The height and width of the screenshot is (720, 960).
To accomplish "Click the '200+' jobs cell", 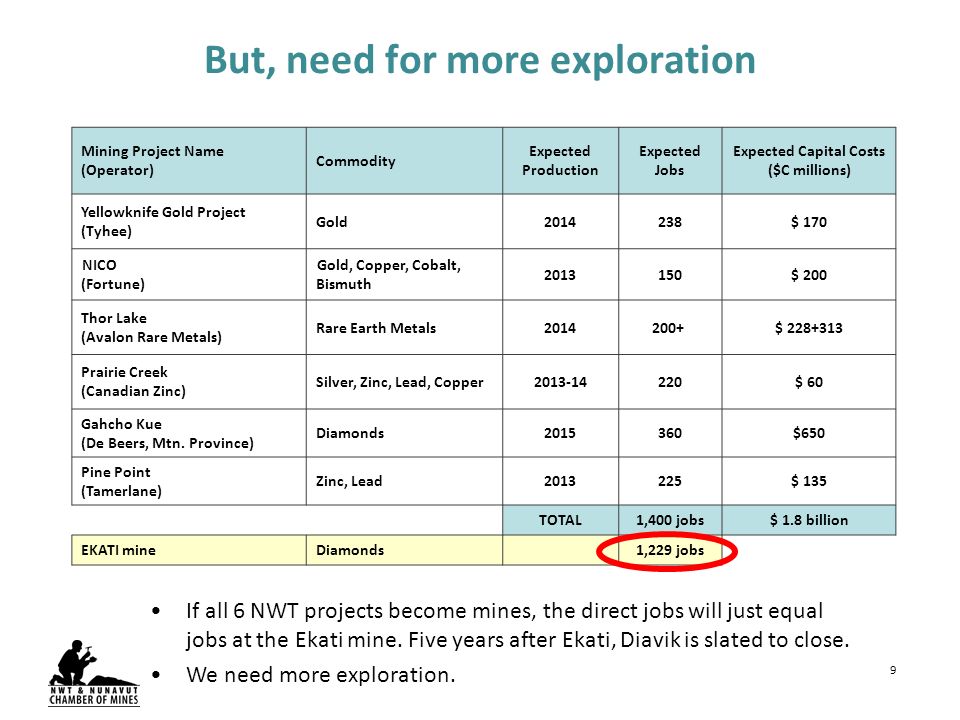I will click(x=670, y=328).
